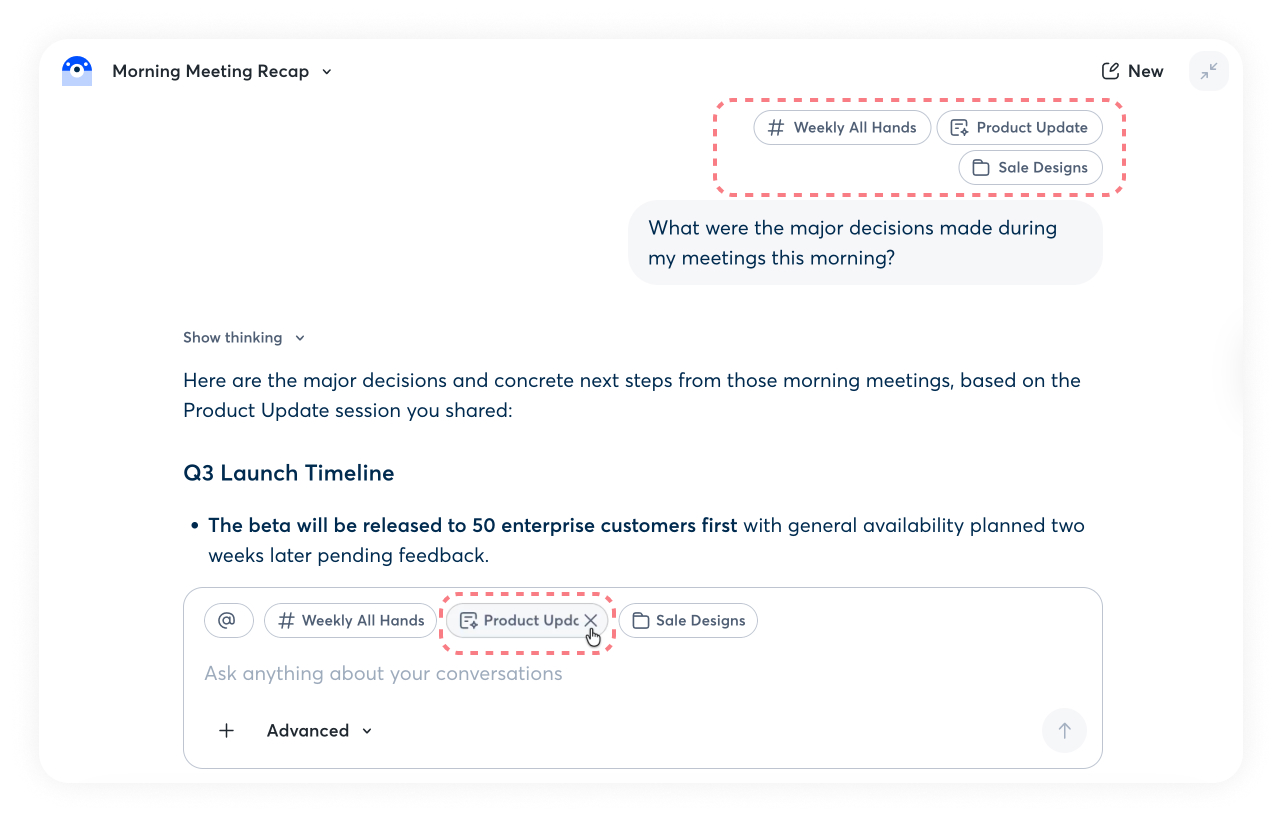Open the Advanced options dropdown
Screen dimensions: 1282x822
coord(319,731)
